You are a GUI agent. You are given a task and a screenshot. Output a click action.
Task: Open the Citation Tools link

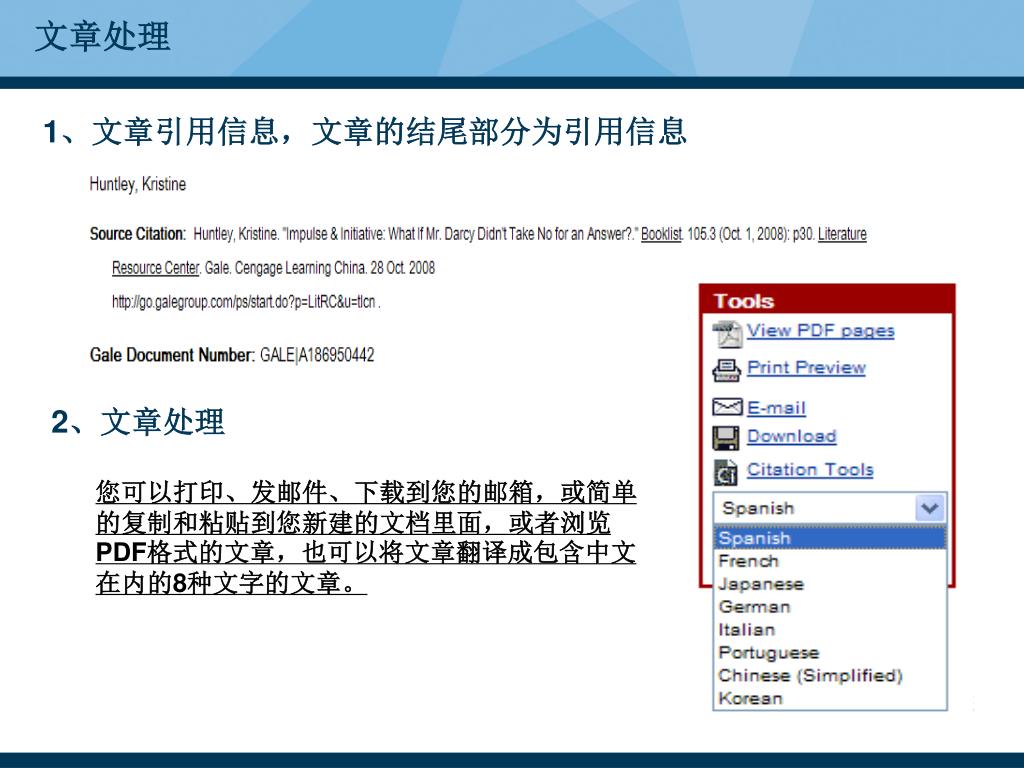(810, 470)
